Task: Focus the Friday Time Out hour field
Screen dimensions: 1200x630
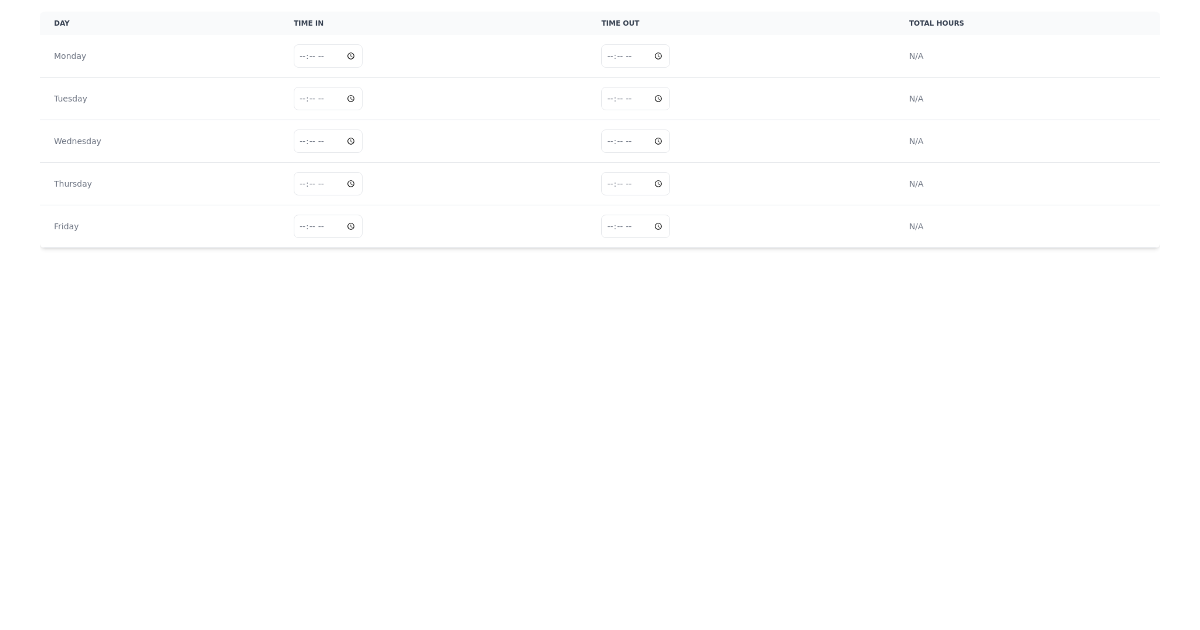Action: 610,226
